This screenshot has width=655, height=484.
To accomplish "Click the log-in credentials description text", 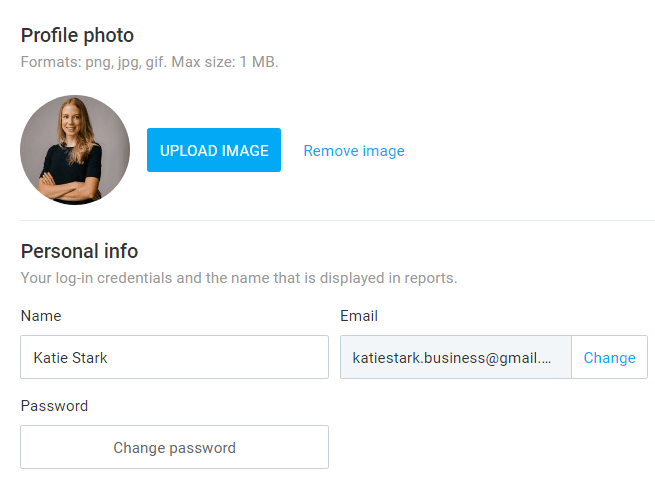I will point(239,278).
